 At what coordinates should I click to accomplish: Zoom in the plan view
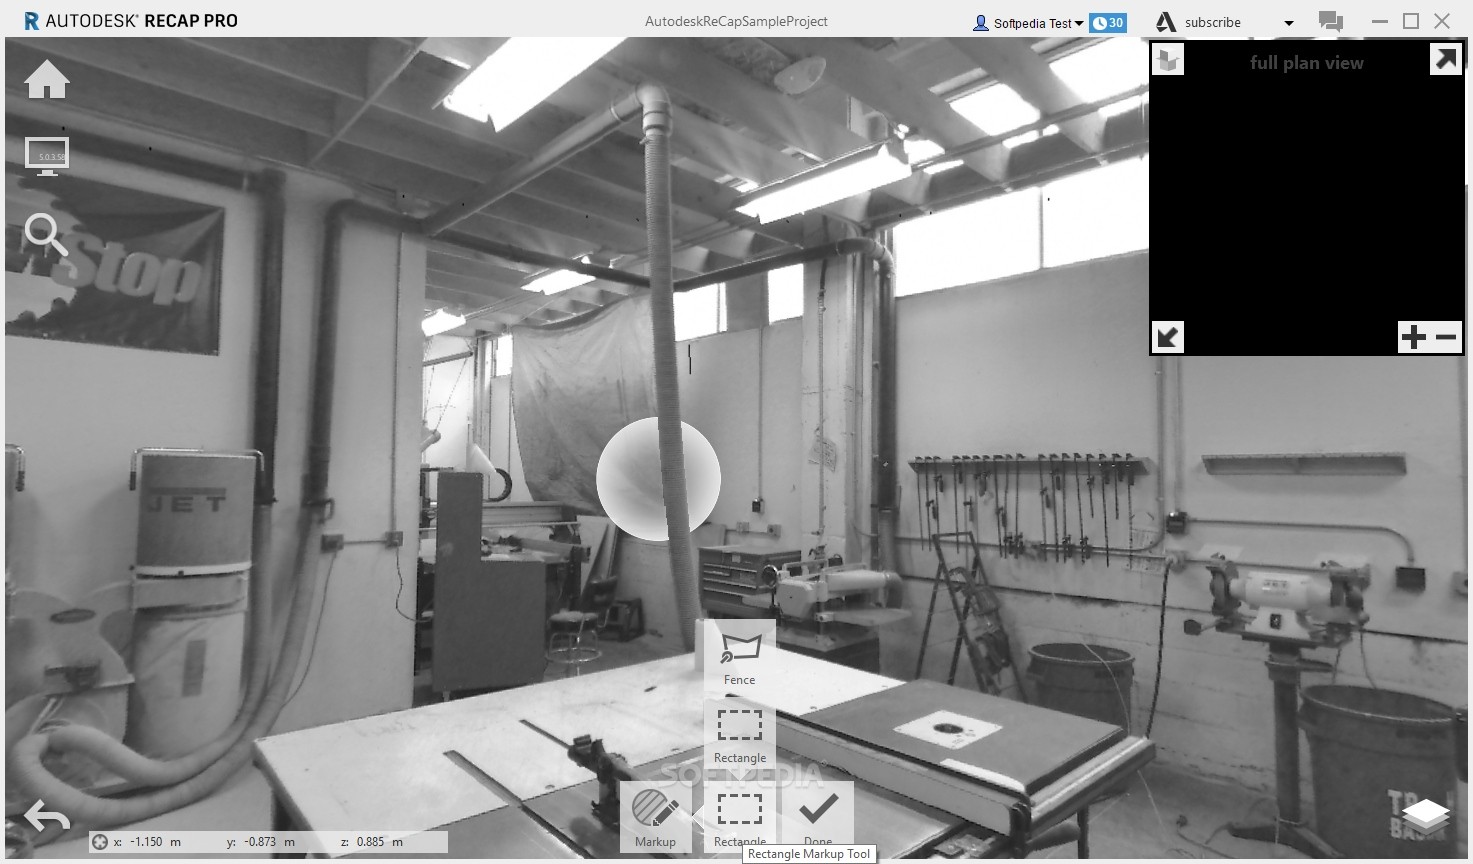click(1413, 337)
